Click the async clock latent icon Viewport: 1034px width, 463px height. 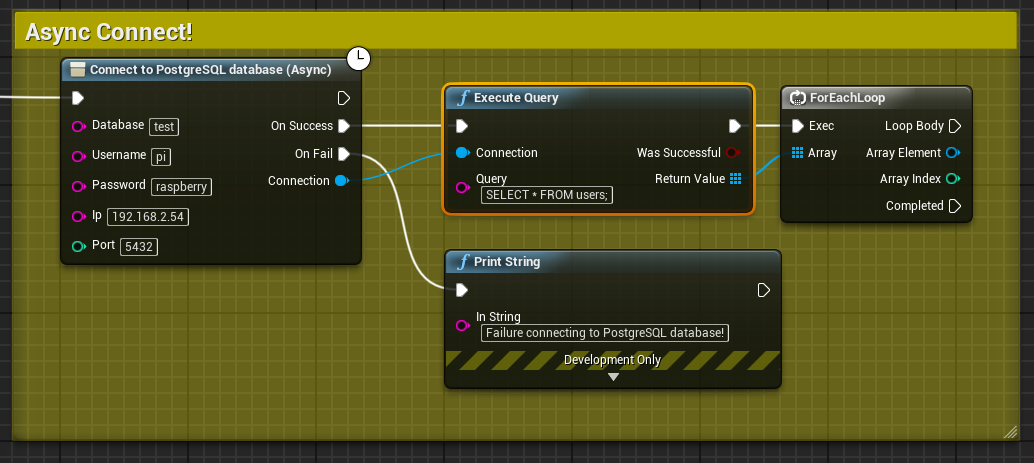click(x=358, y=59)
